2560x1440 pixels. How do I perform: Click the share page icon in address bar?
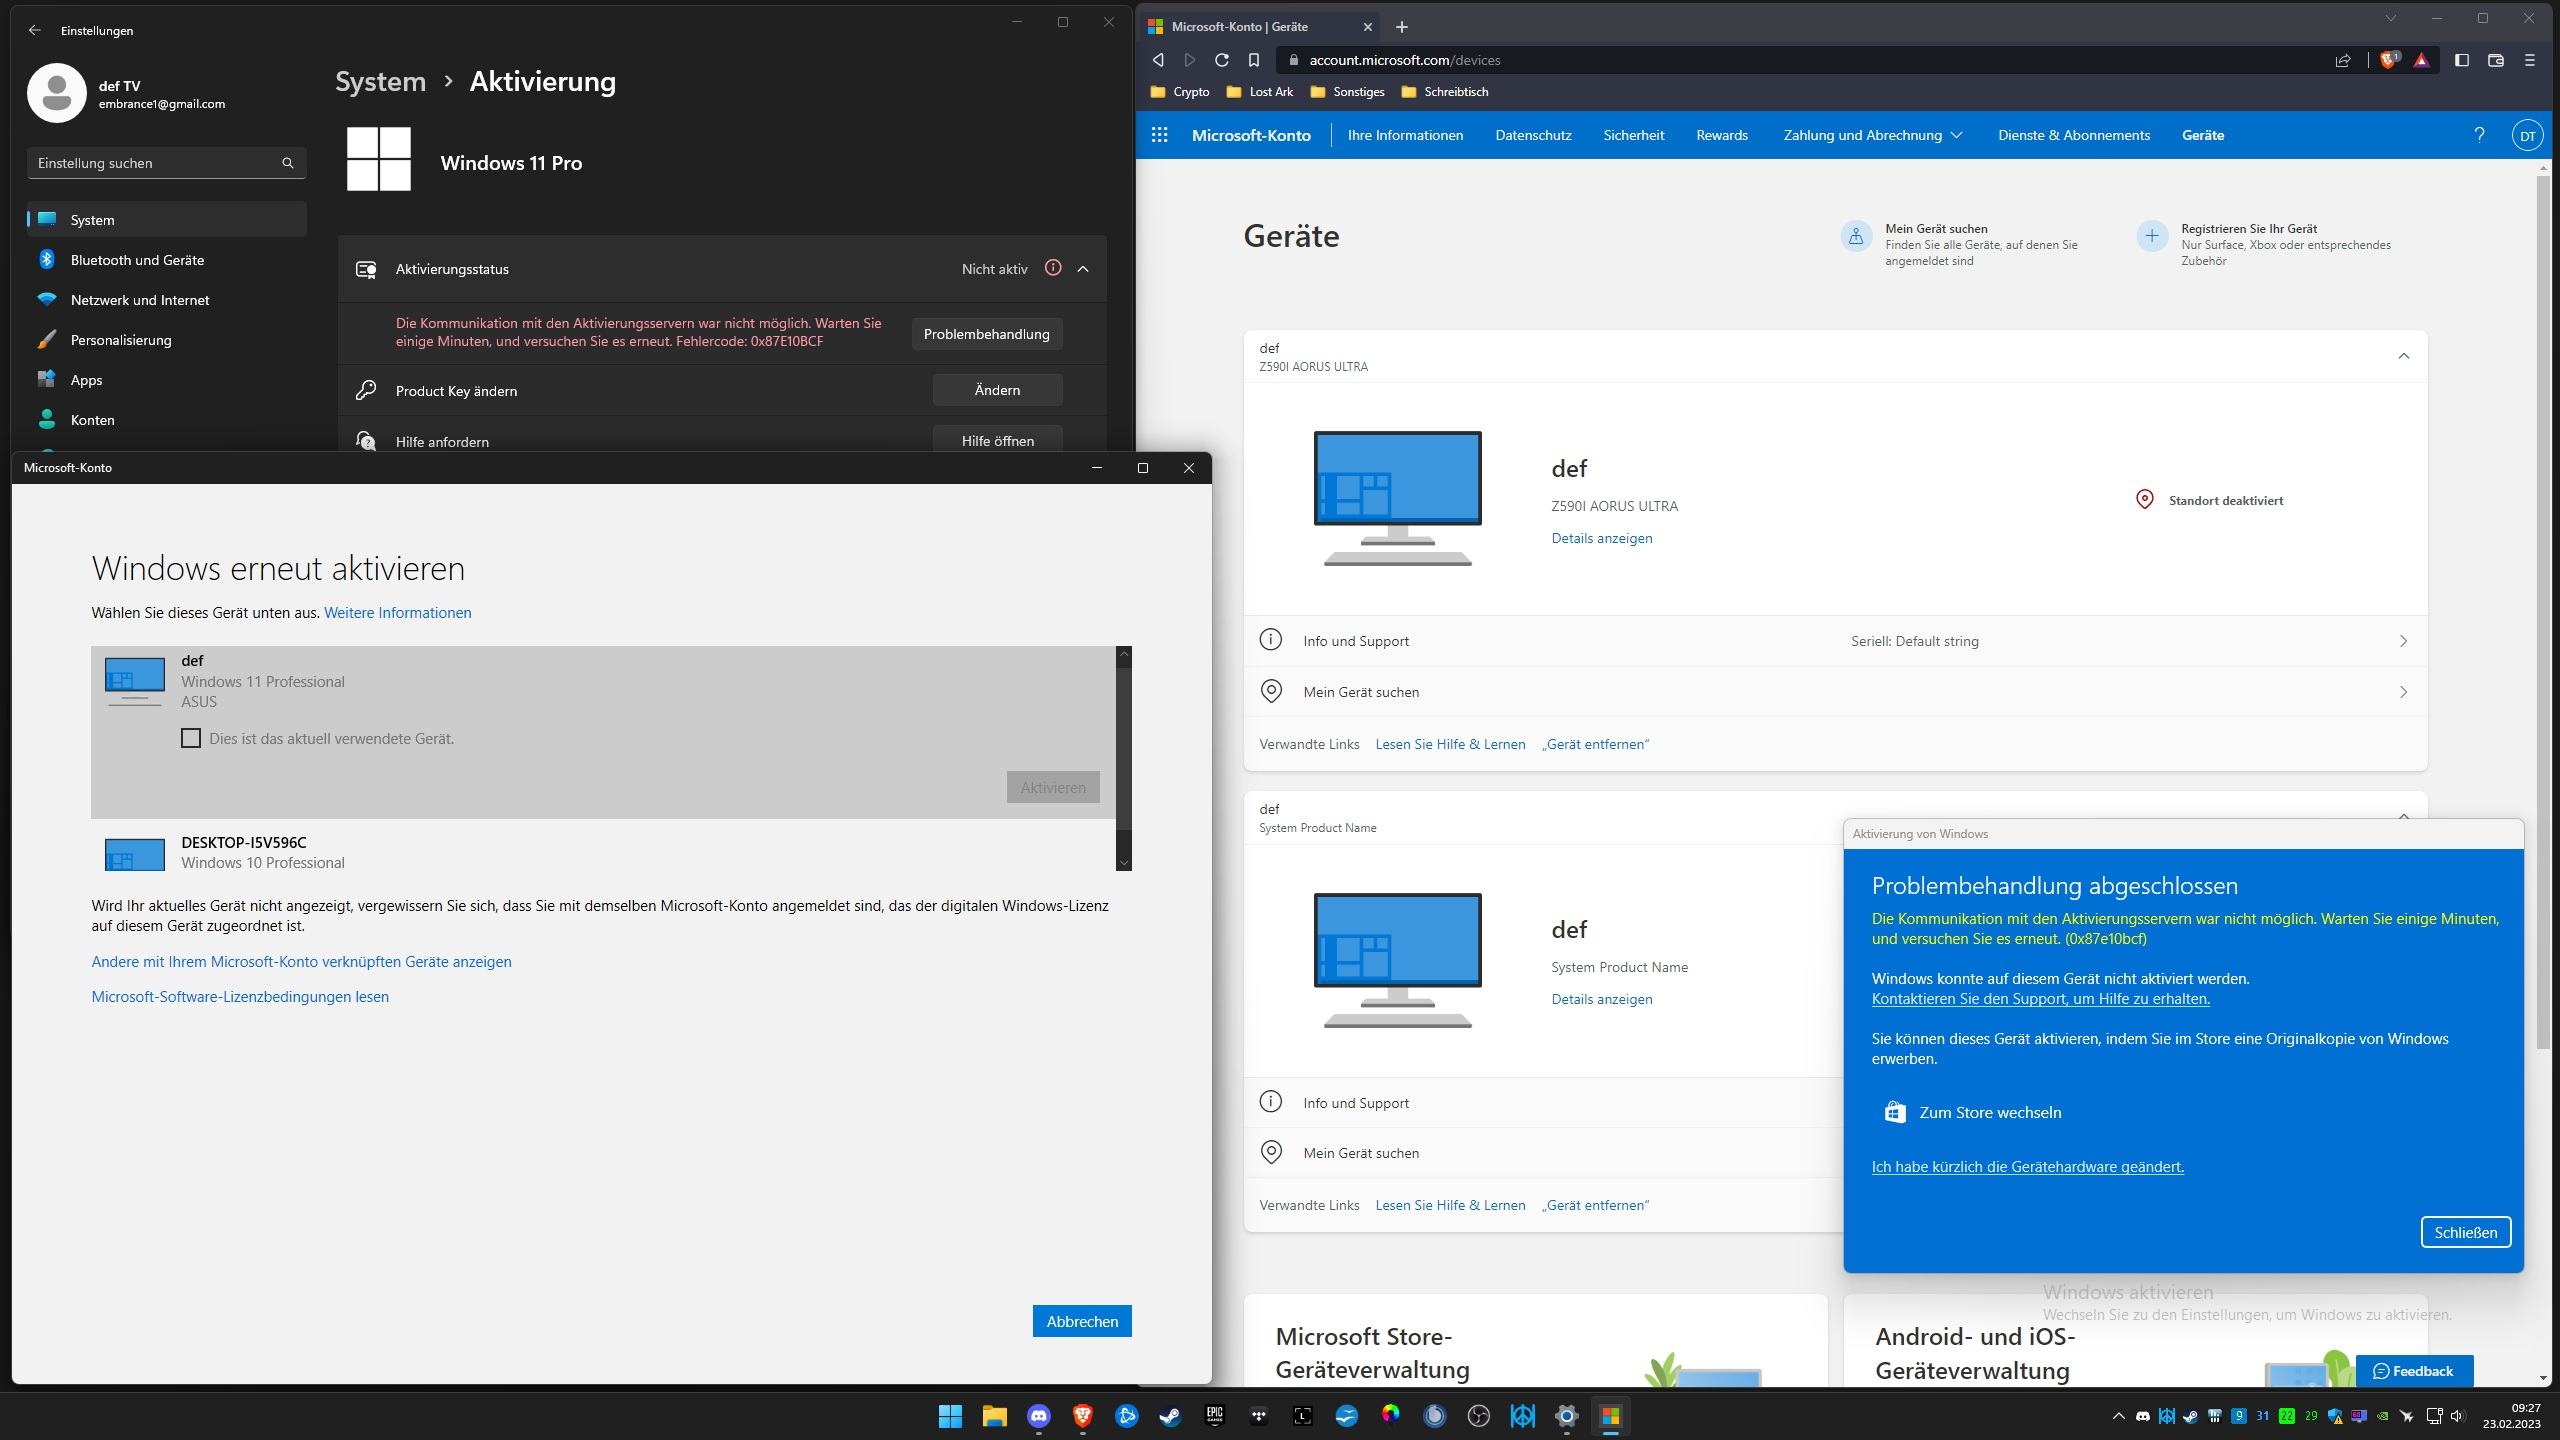point(2342,60)
